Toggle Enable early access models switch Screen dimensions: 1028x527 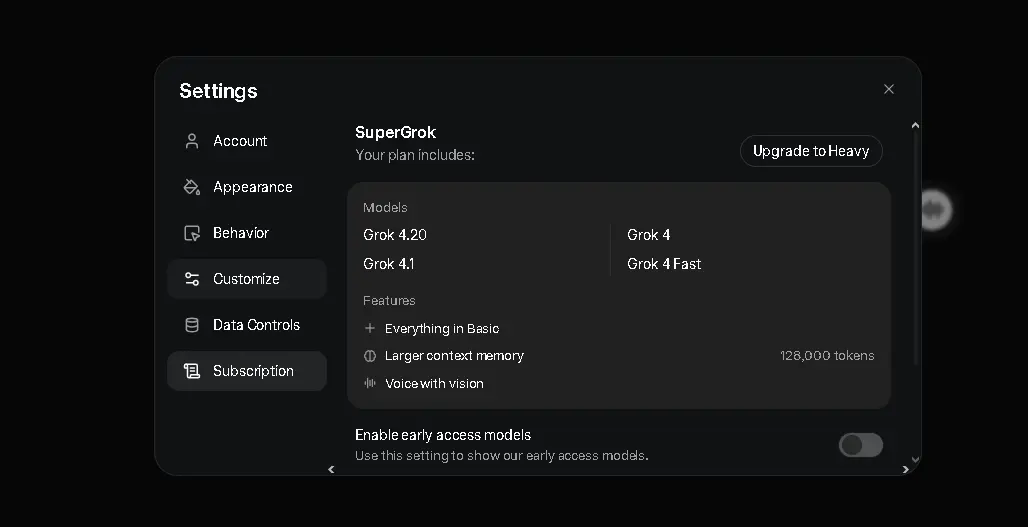(860, 445)
